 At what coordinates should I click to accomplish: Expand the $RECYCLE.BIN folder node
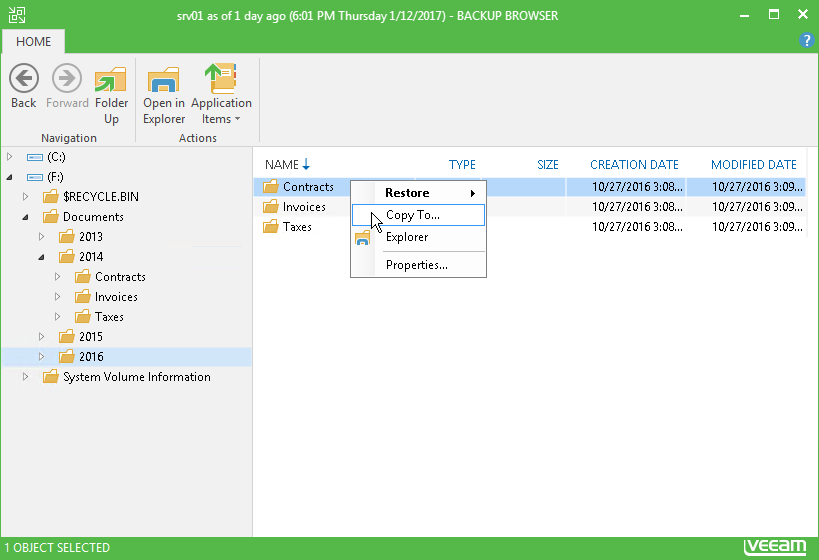click(x=25, y=197)
